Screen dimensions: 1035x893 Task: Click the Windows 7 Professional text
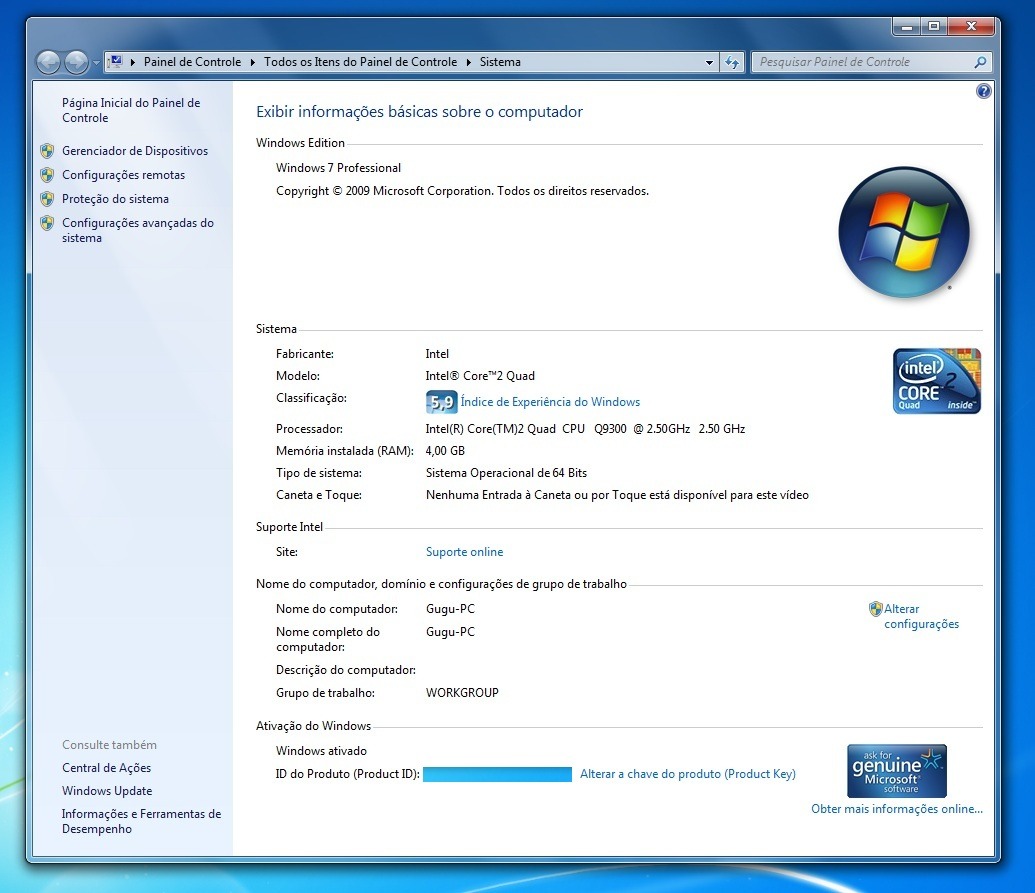pyautogui.click(x=338, y=168)
